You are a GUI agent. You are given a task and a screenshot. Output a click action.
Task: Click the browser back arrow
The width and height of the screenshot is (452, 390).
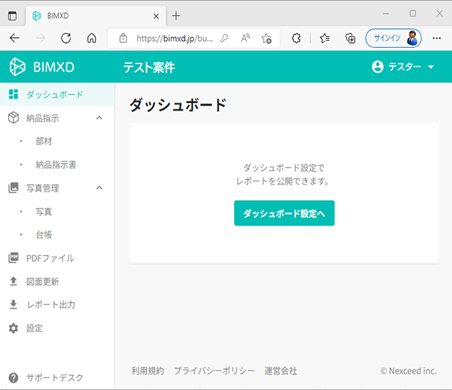[x=15, y=38]
